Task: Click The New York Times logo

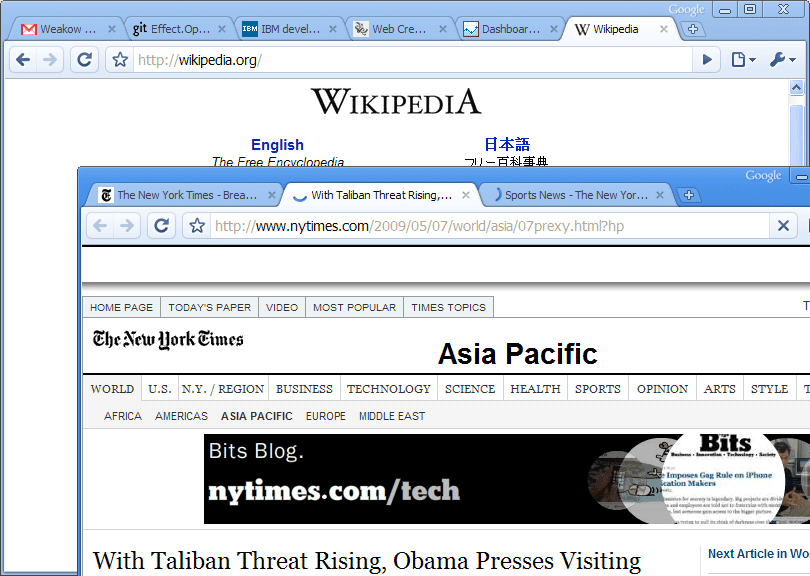Action: [168, 339]
